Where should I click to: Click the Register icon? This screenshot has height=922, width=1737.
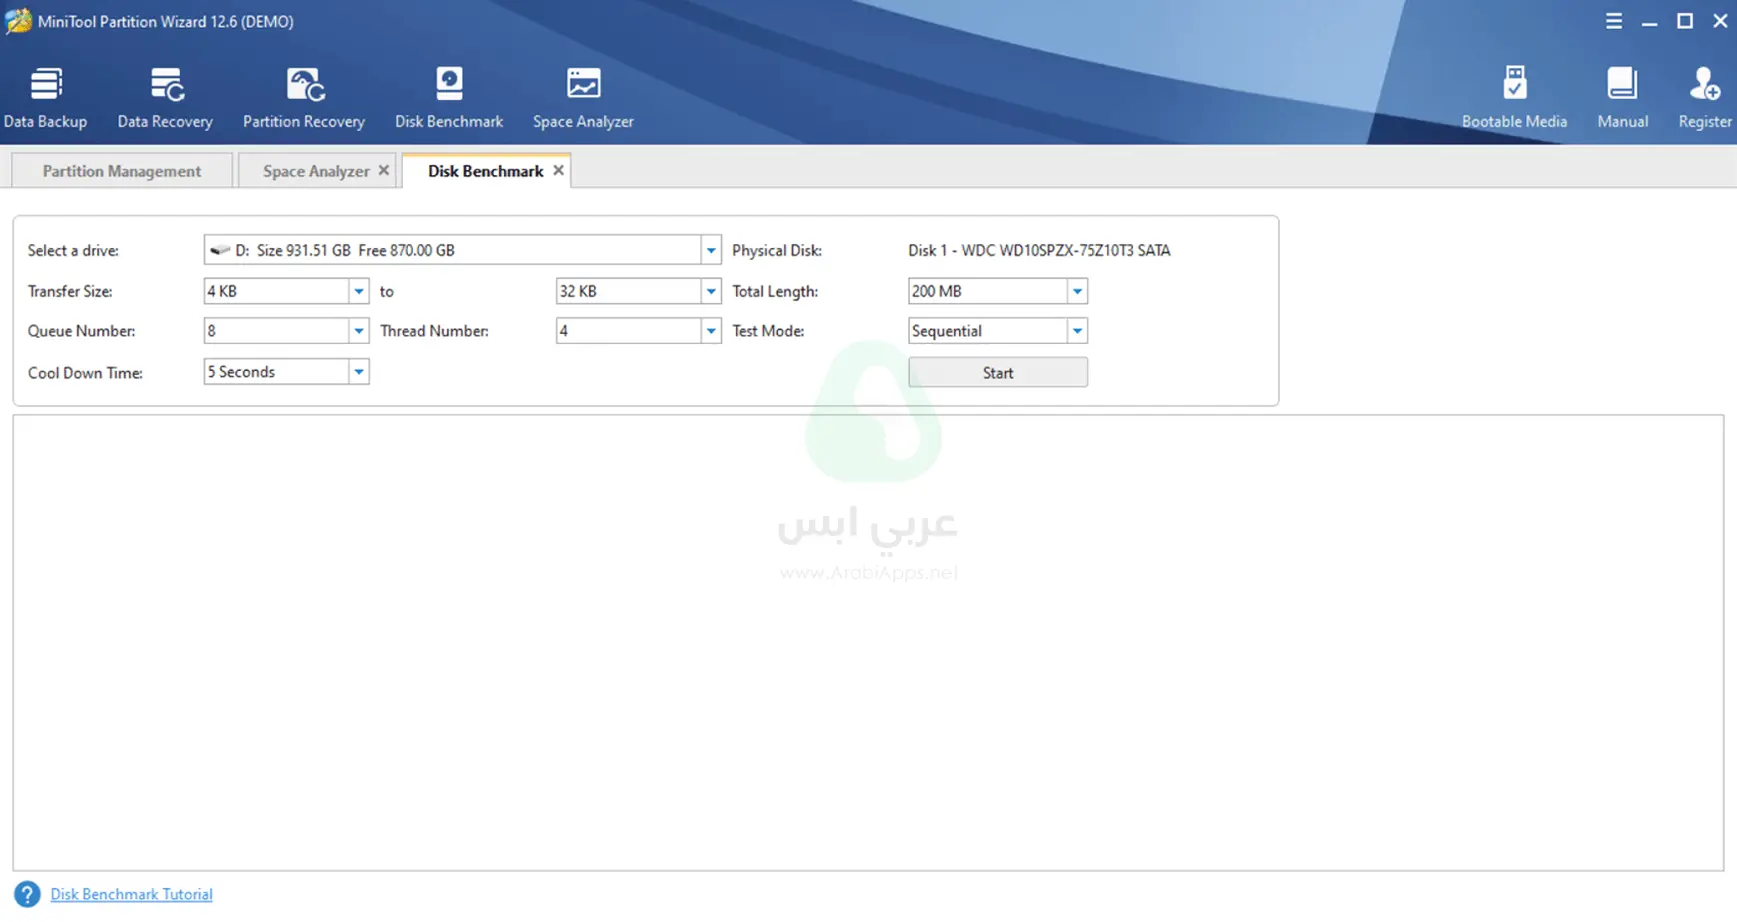tap(1704, 97)
